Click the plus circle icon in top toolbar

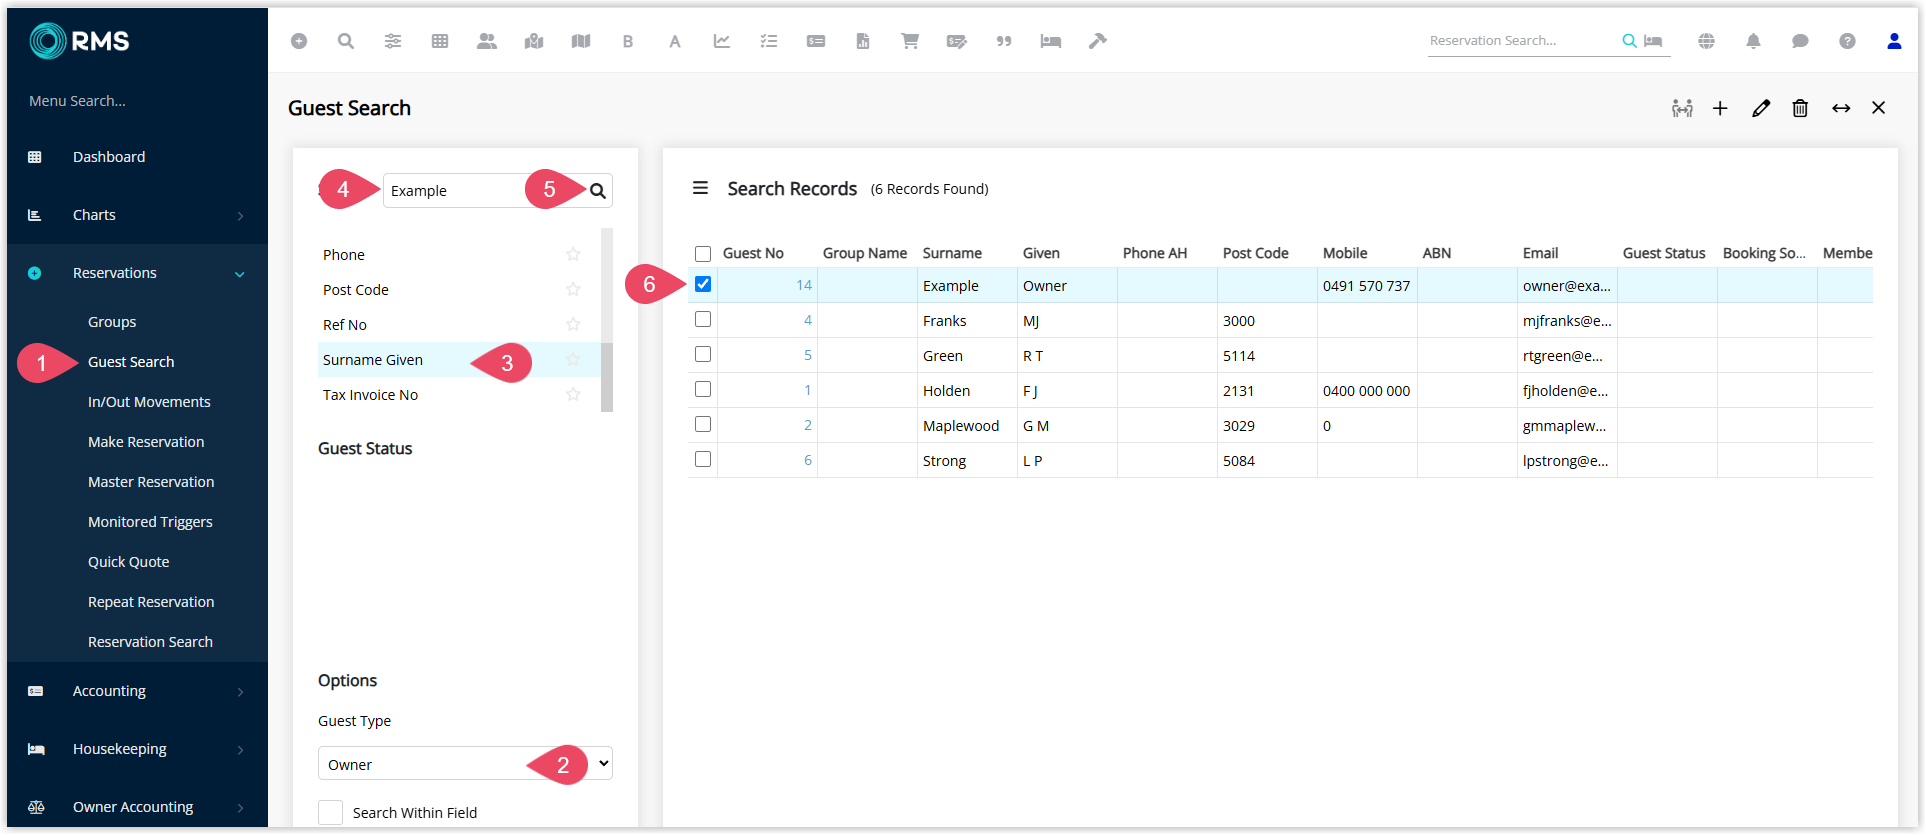point(299,41)
